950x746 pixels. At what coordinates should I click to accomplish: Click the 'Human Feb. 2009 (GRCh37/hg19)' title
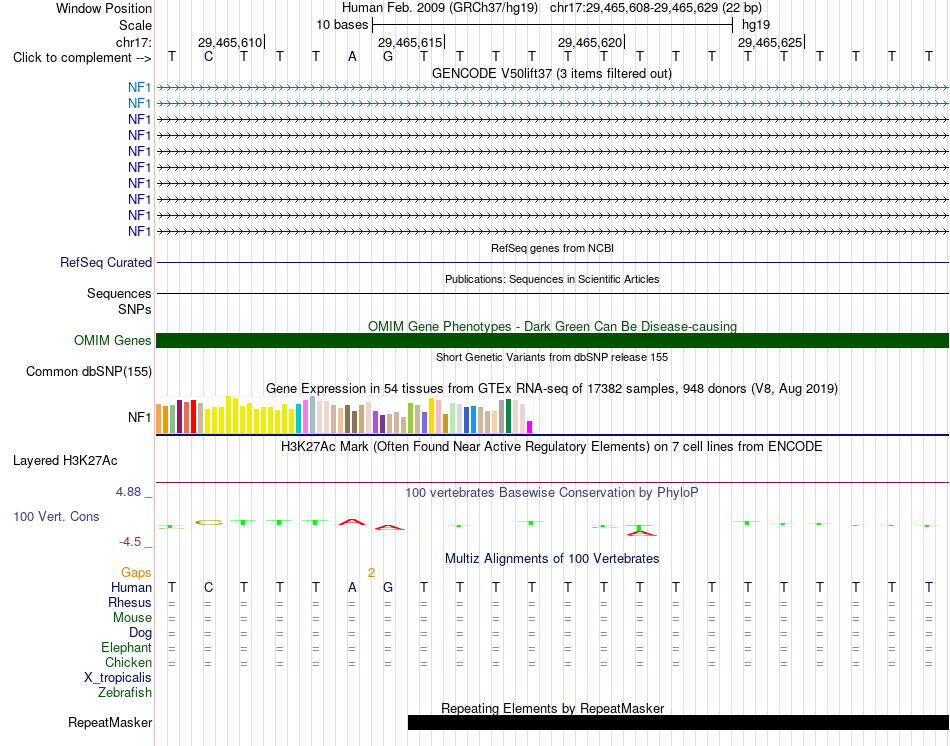440,8
